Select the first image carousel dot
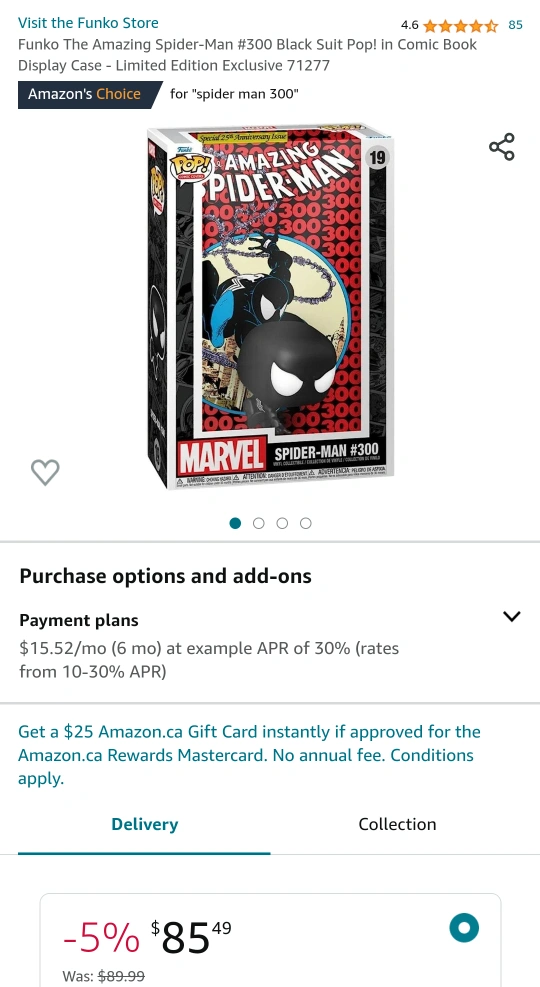This screenshot has width=540, height=987. point(235,523)
